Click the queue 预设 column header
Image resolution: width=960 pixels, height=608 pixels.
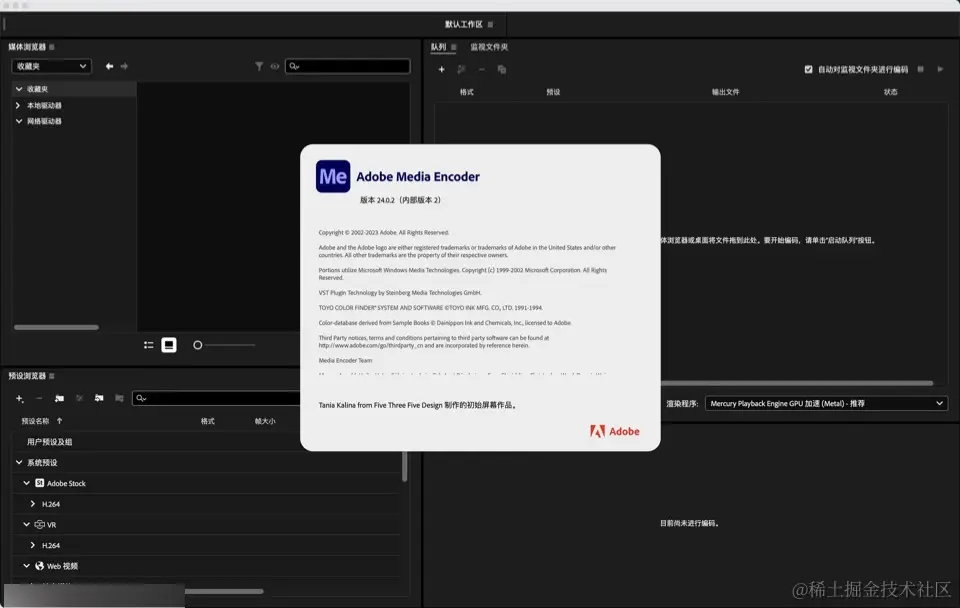(553, 92)
